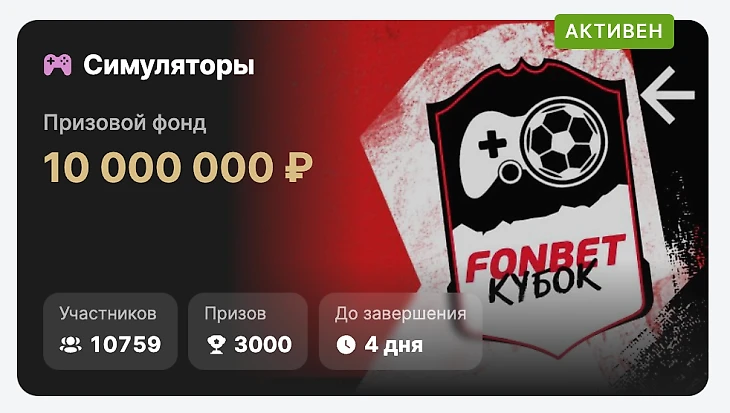This screenshot has width=730, height=413.
Task: Click the participants people icon
Action: 71,345
